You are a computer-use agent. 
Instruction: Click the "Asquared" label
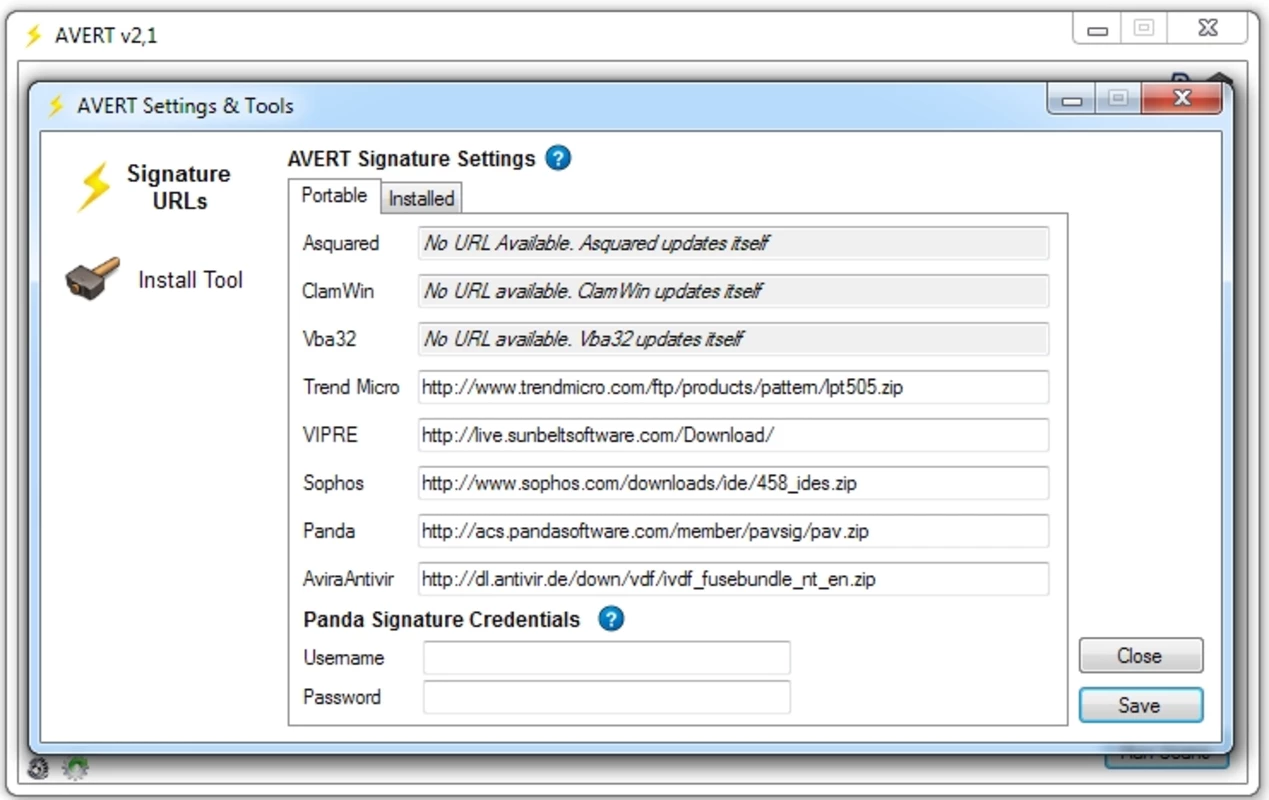tap(341, 243)
